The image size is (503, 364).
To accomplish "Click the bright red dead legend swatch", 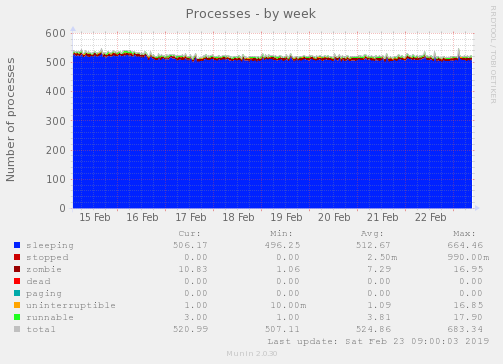I will point(17,281).
